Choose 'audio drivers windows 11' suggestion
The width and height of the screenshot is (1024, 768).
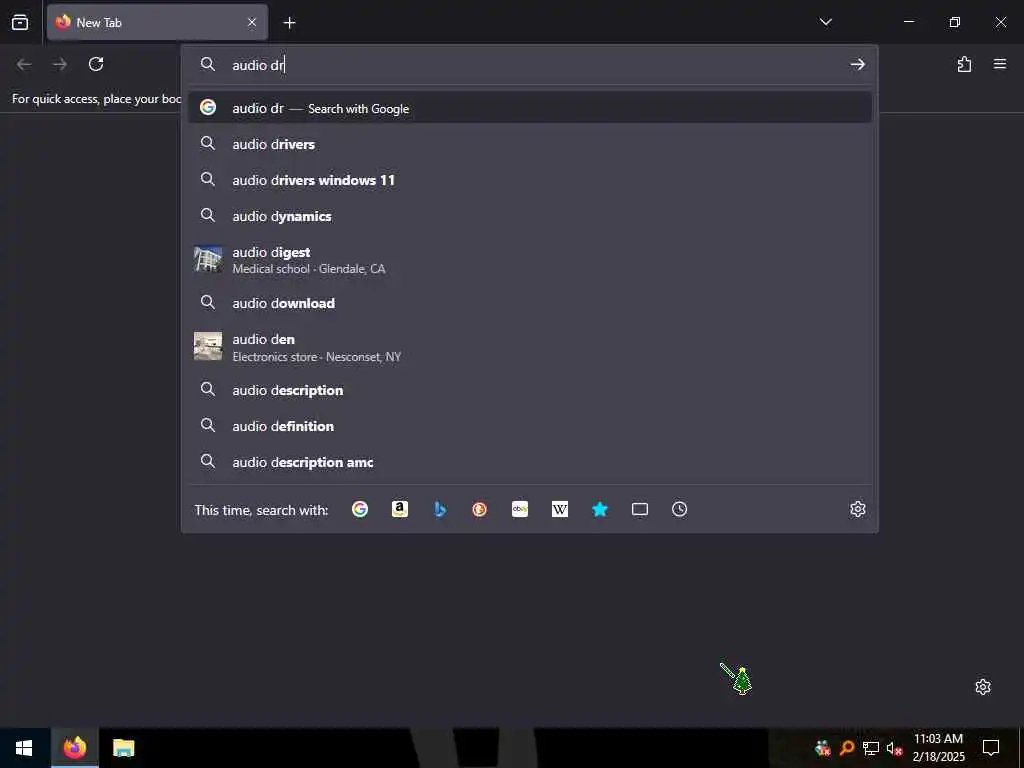coord(530,180)
